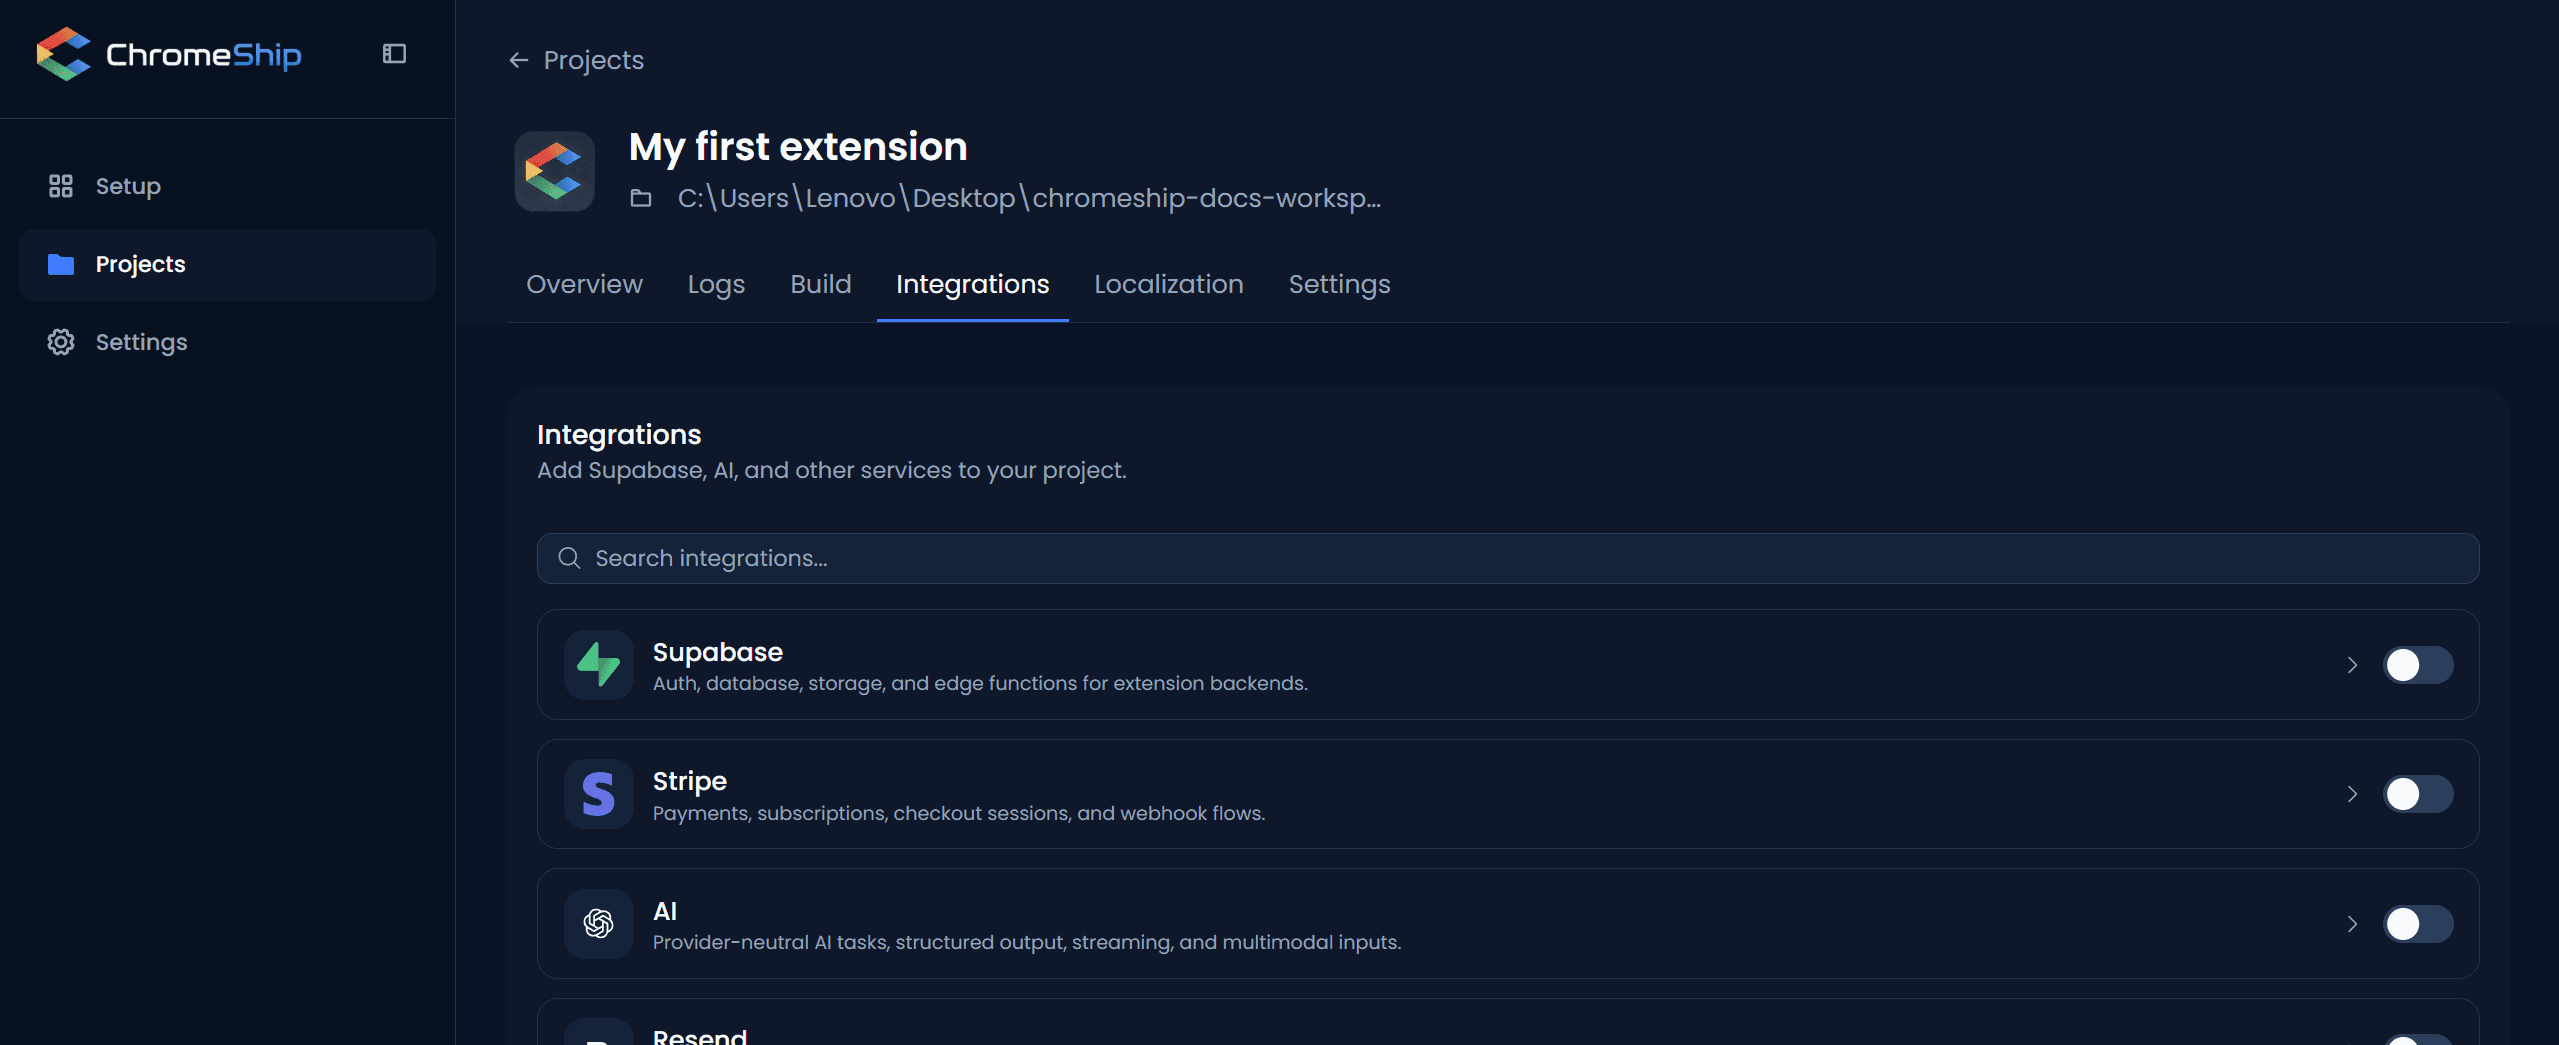Click the Supabase integration title
Image resolution: width=2559 pixels, height=1045 pixels.
(717, 652)
